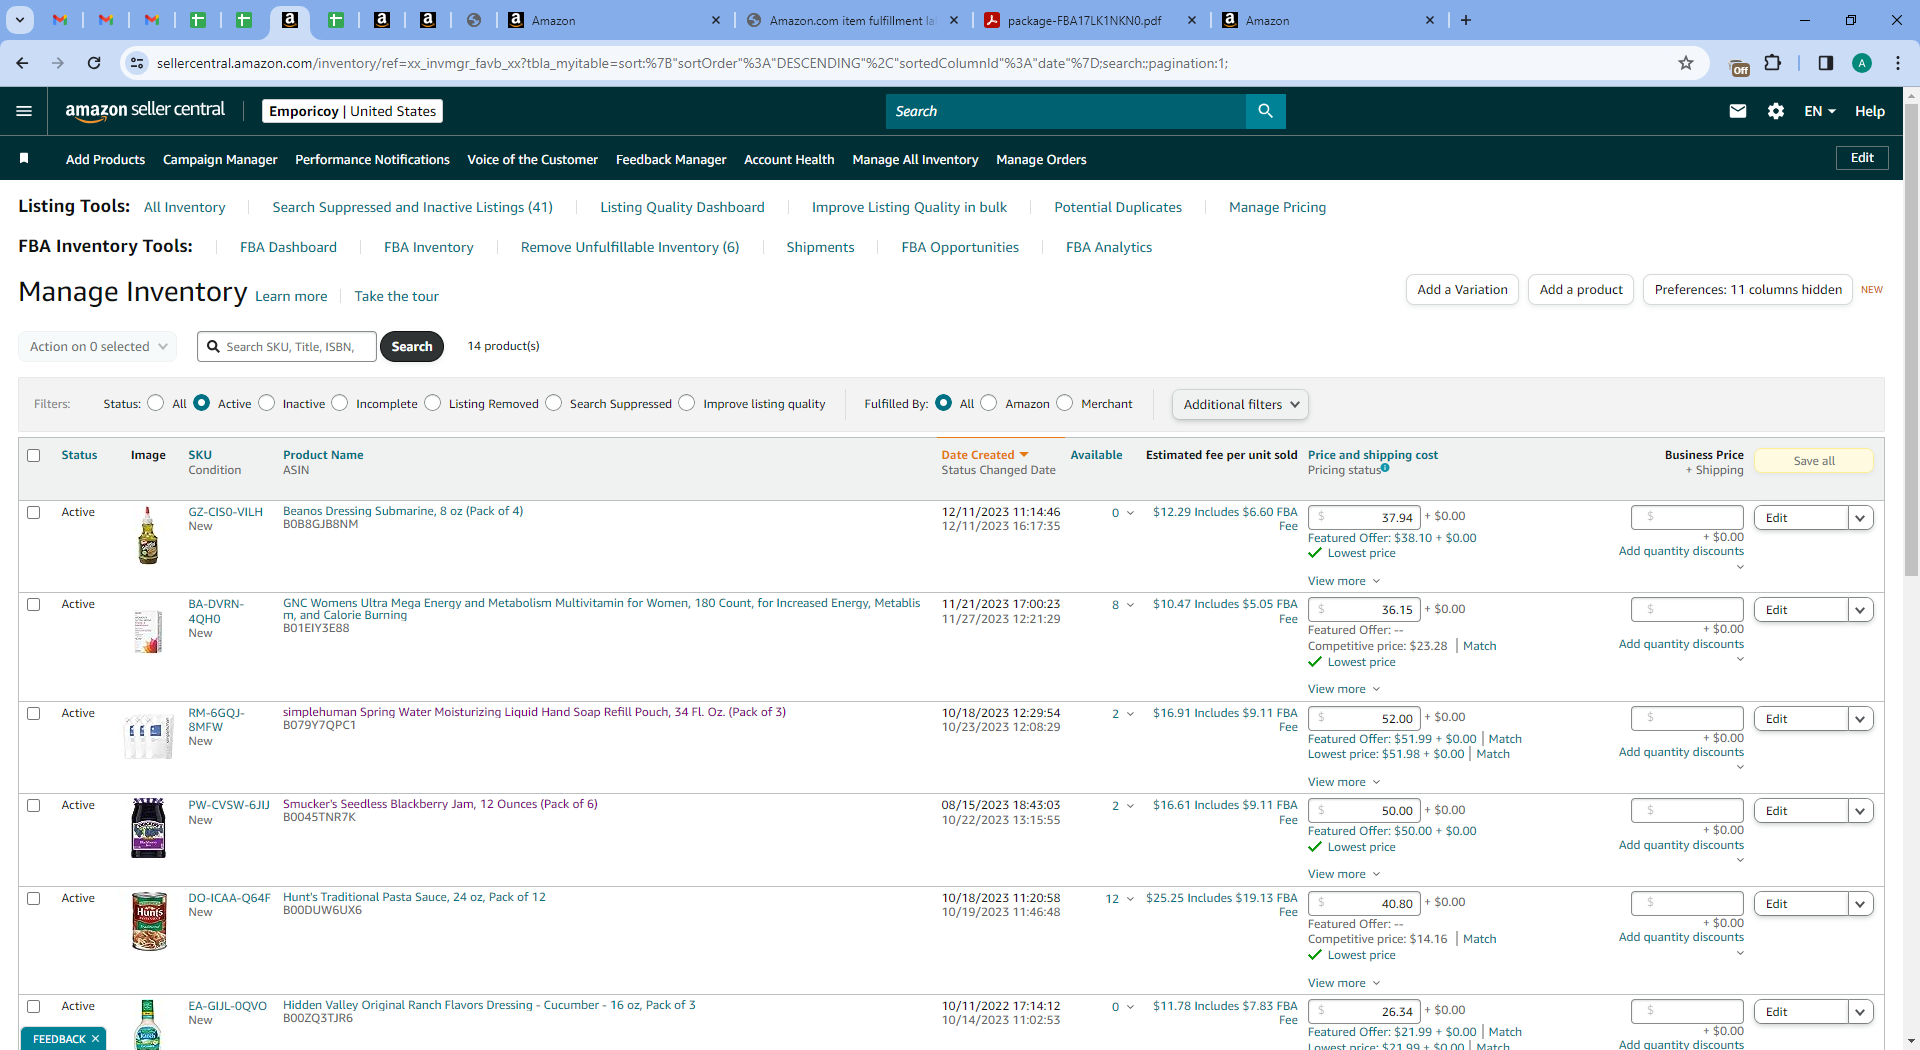Click the Add a product button
Viewport: 1920px width, 1050px height.
pos(1581,290)
